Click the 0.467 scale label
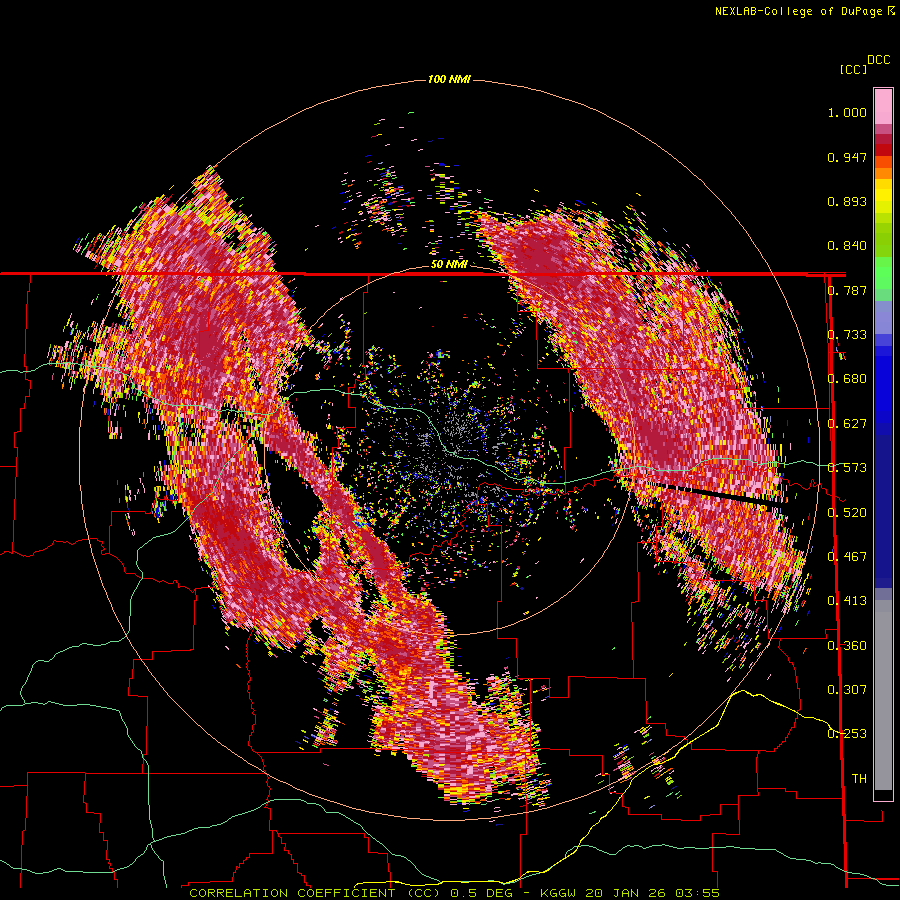Screen dimensions: 900x900 pyautogui.click(x=847, y=556)
